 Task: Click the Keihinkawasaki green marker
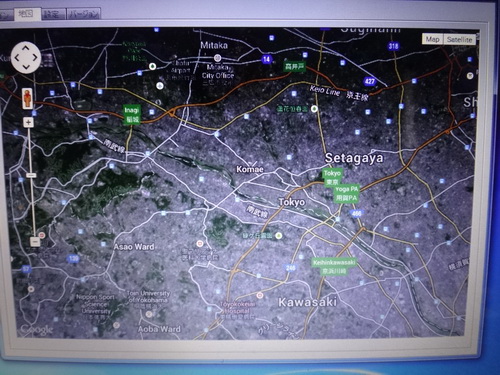point(334,266)
